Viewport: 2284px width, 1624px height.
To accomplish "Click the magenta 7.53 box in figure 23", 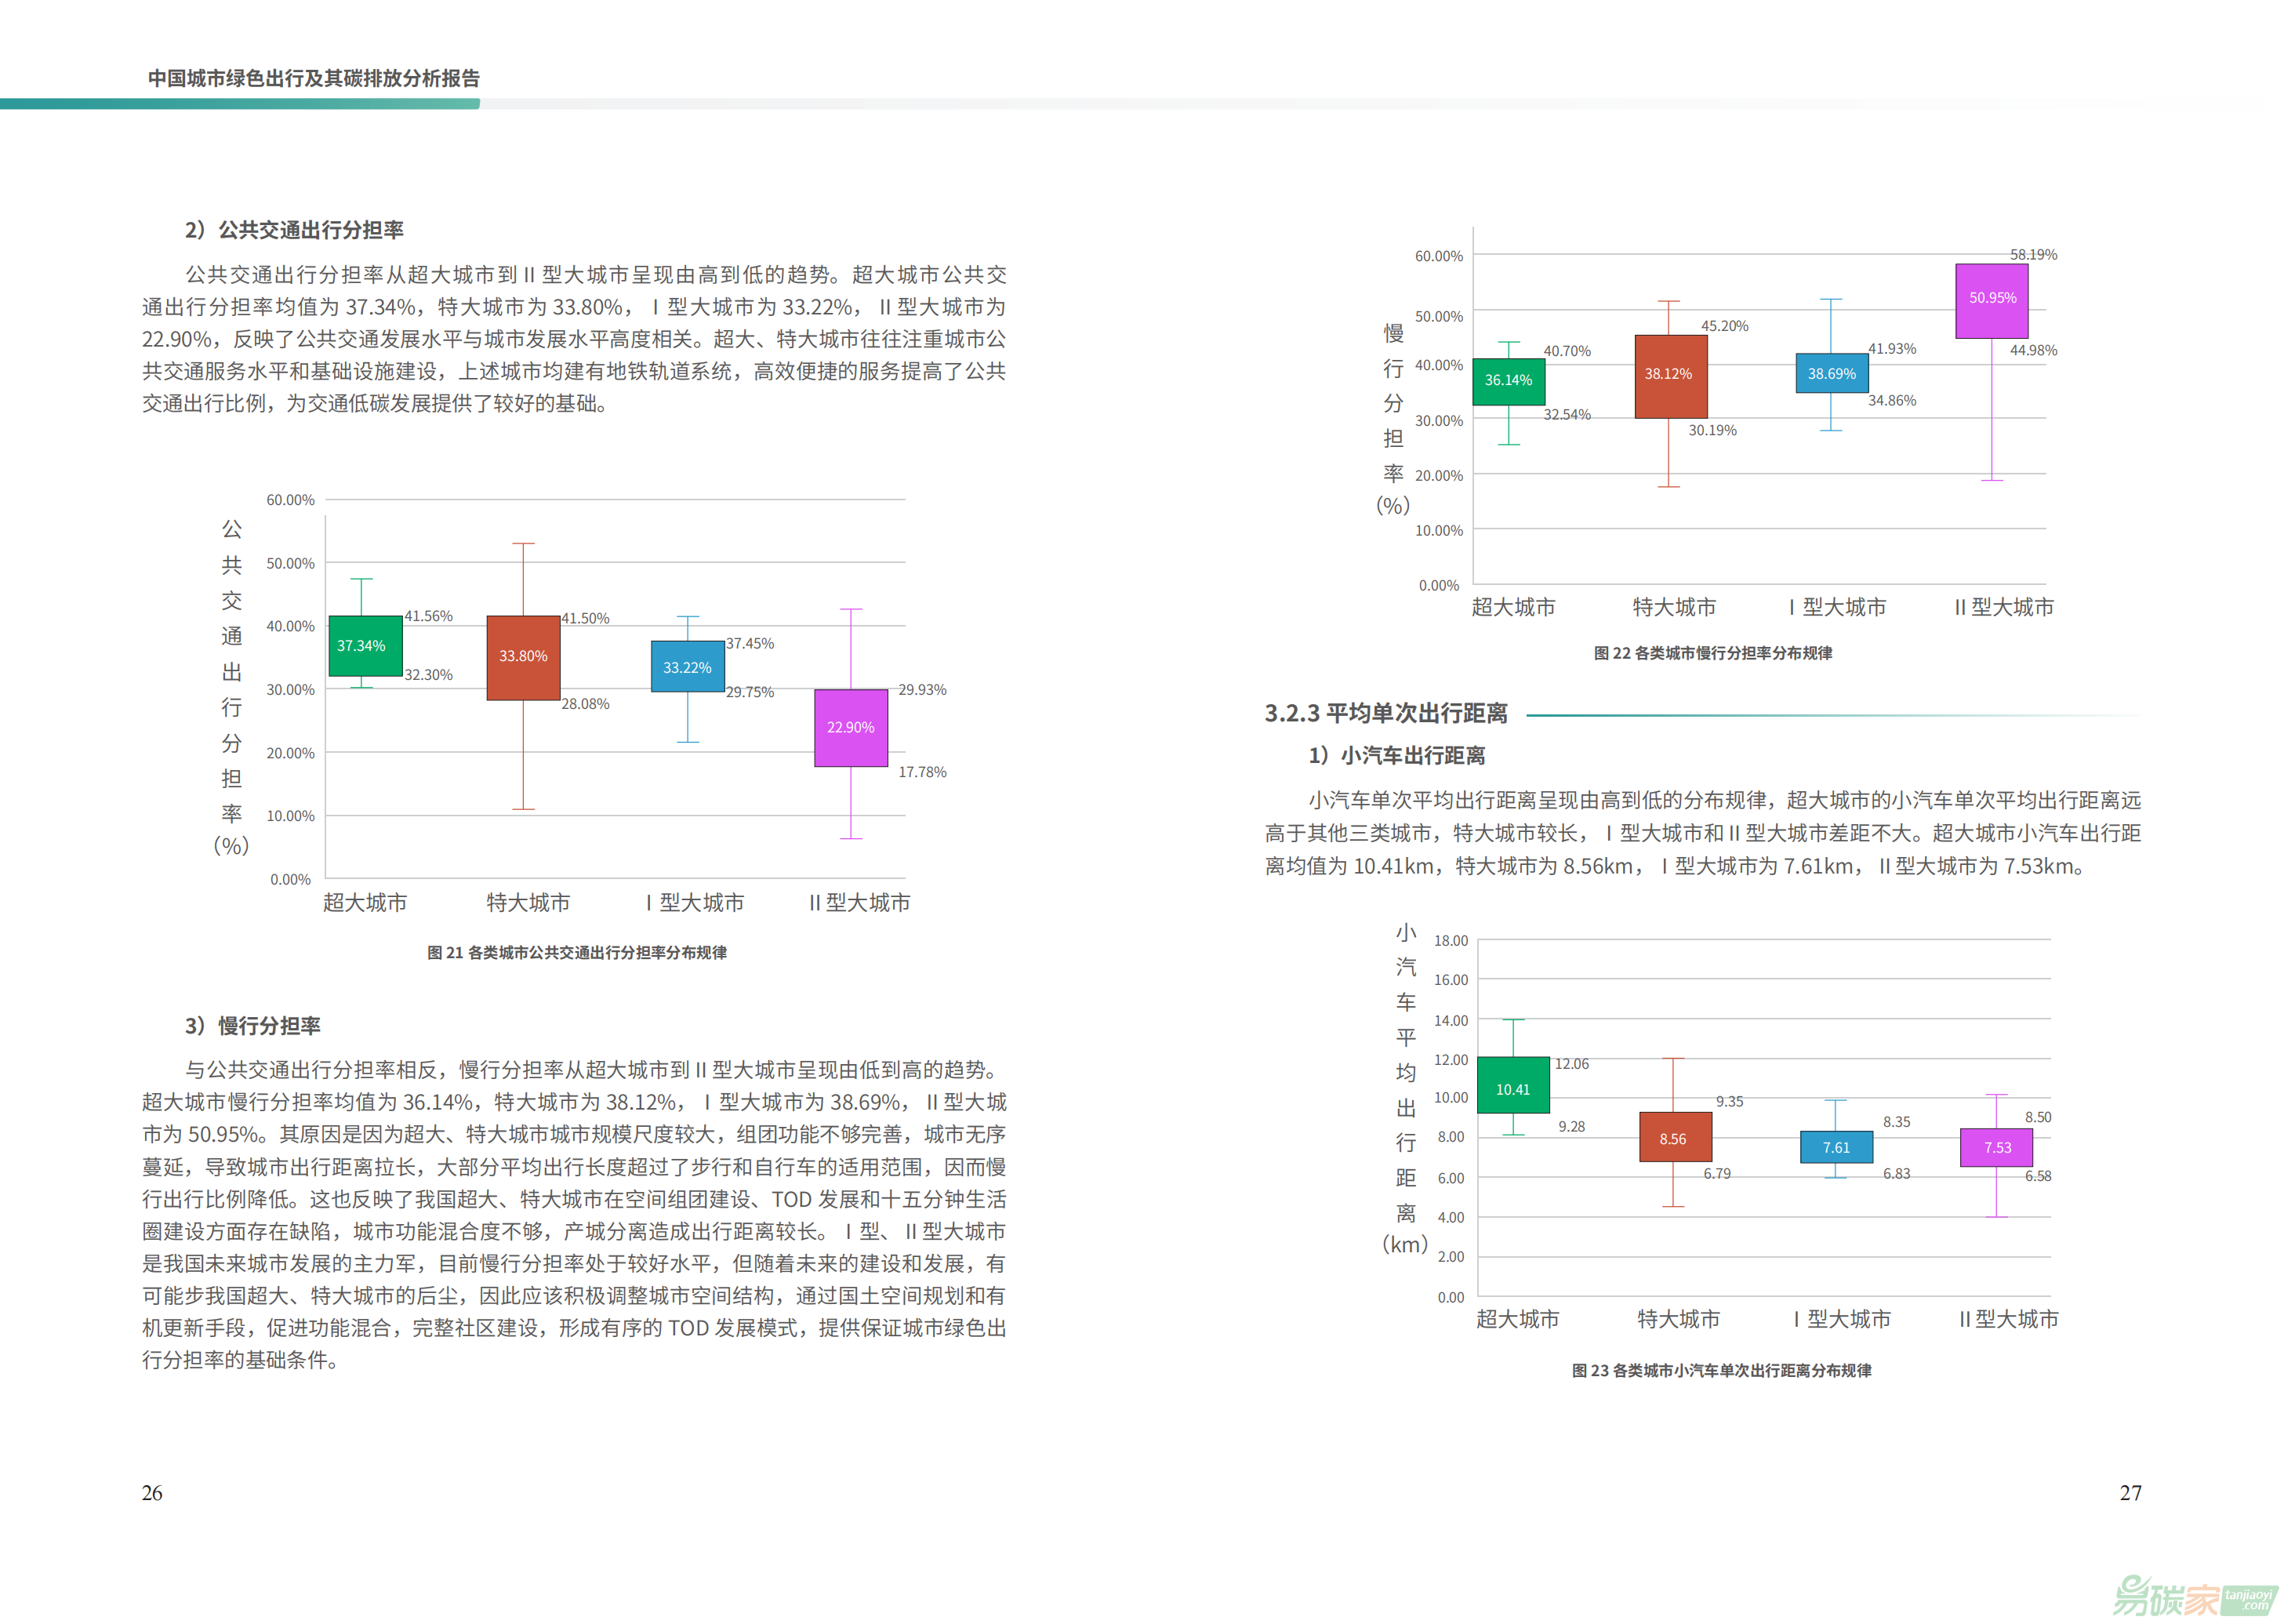I will coord(1996,1147).
